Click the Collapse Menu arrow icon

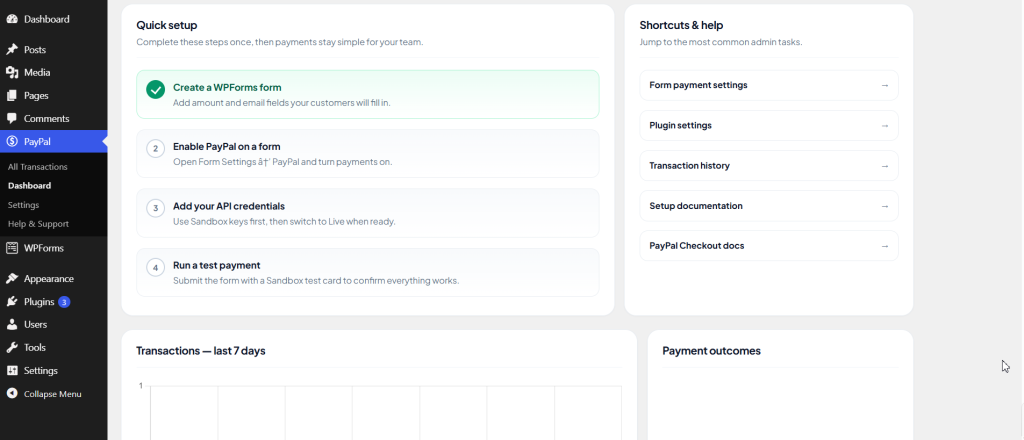coord(12,394)
